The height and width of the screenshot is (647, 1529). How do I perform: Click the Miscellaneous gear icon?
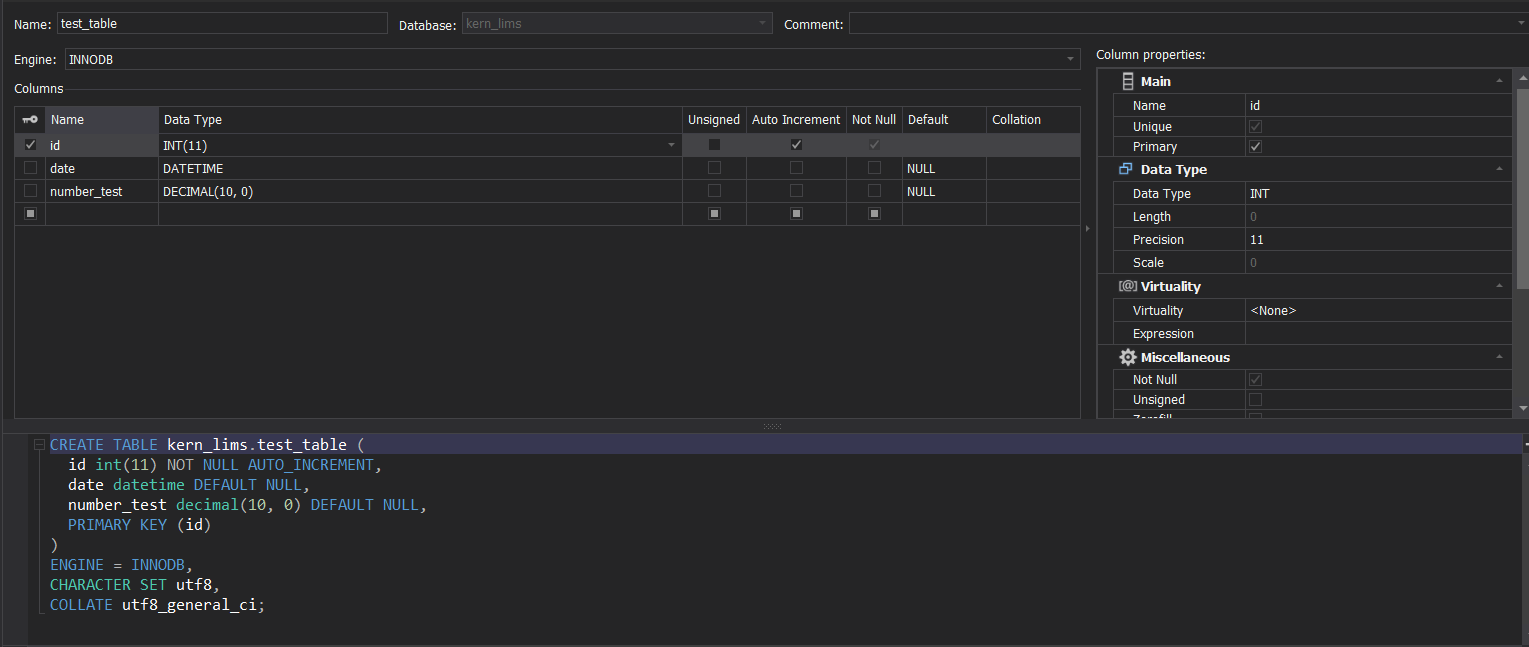(x=1127, y=357)
